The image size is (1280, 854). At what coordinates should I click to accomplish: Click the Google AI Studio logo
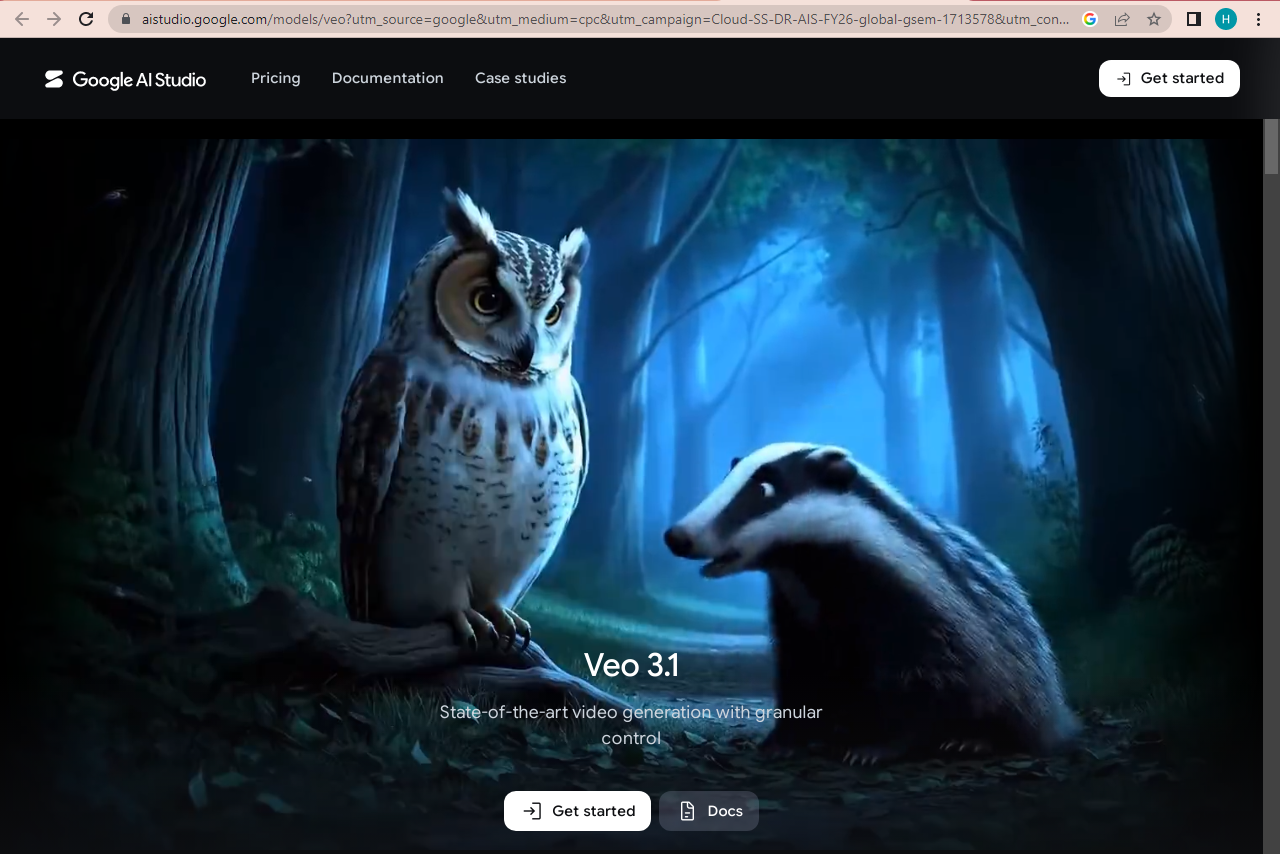[125, 79]
